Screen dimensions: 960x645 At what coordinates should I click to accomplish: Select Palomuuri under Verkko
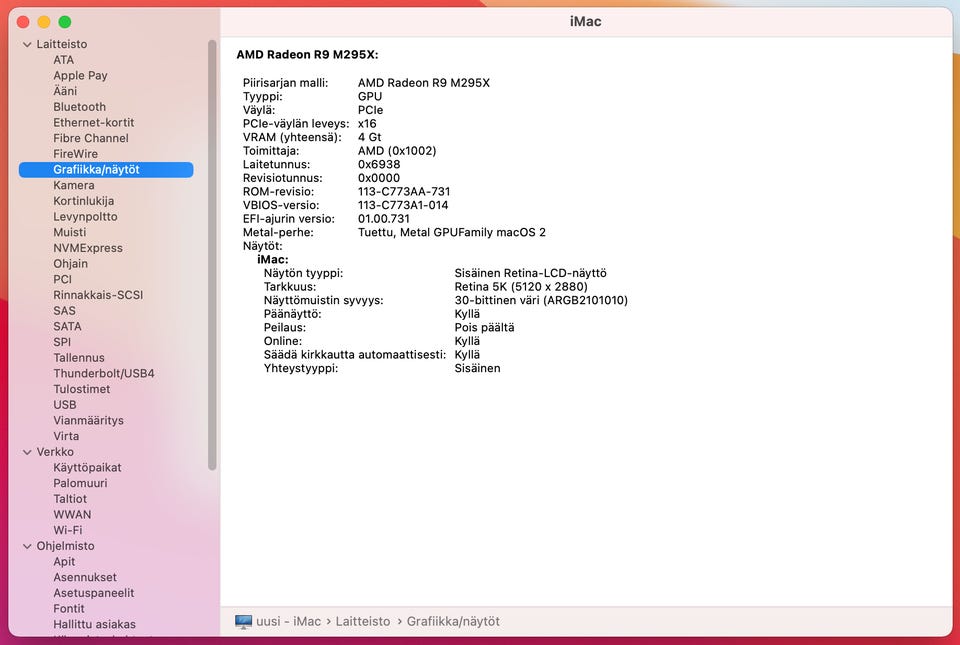[x=80, y=483]
